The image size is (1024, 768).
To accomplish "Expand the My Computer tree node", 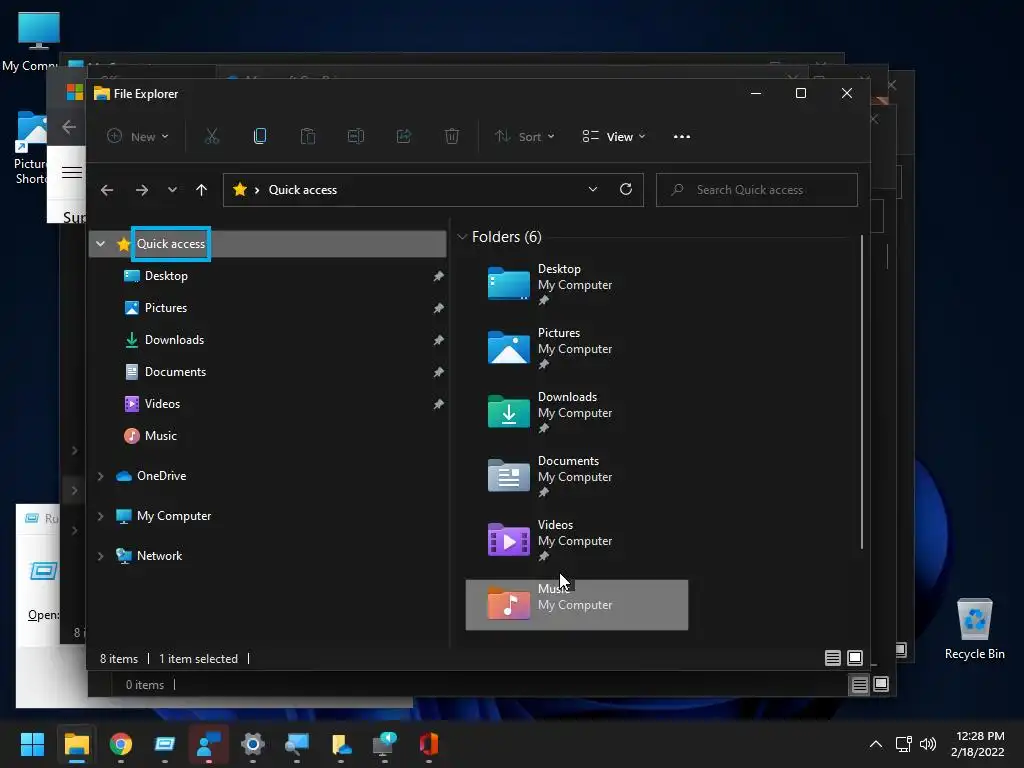I will point(101,516).
